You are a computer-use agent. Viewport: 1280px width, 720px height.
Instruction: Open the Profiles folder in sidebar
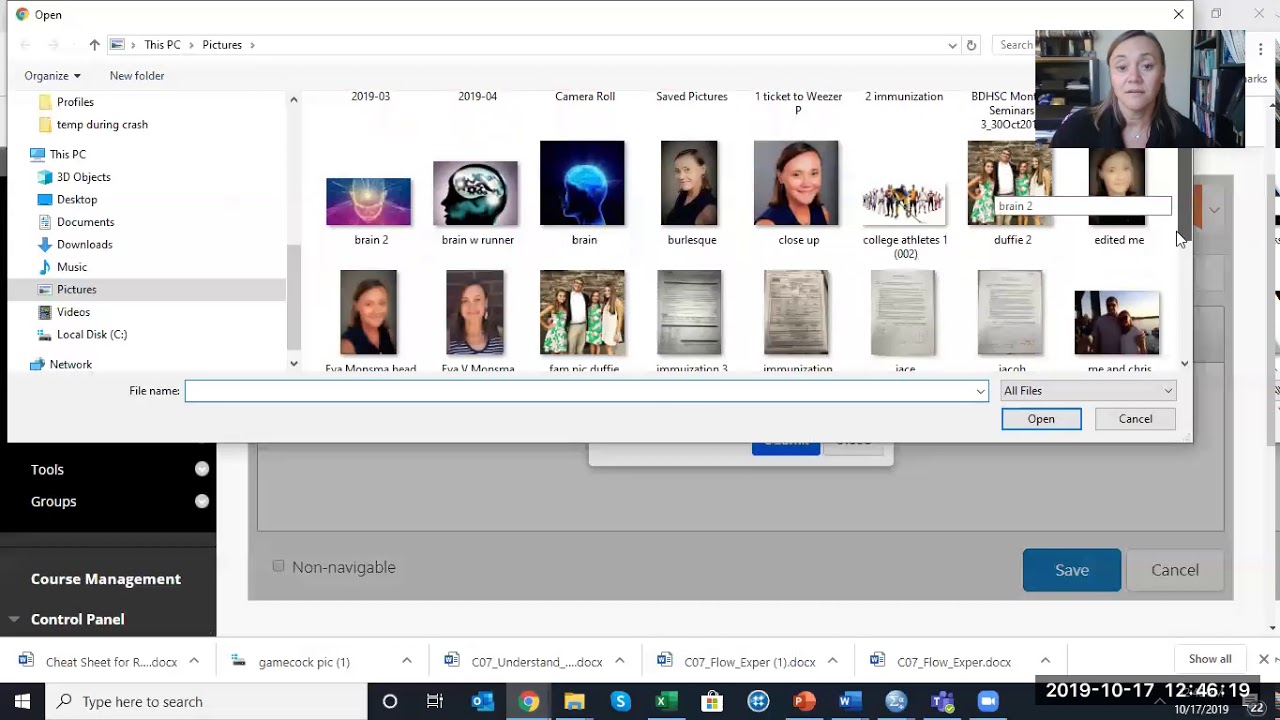pos(75,102)
